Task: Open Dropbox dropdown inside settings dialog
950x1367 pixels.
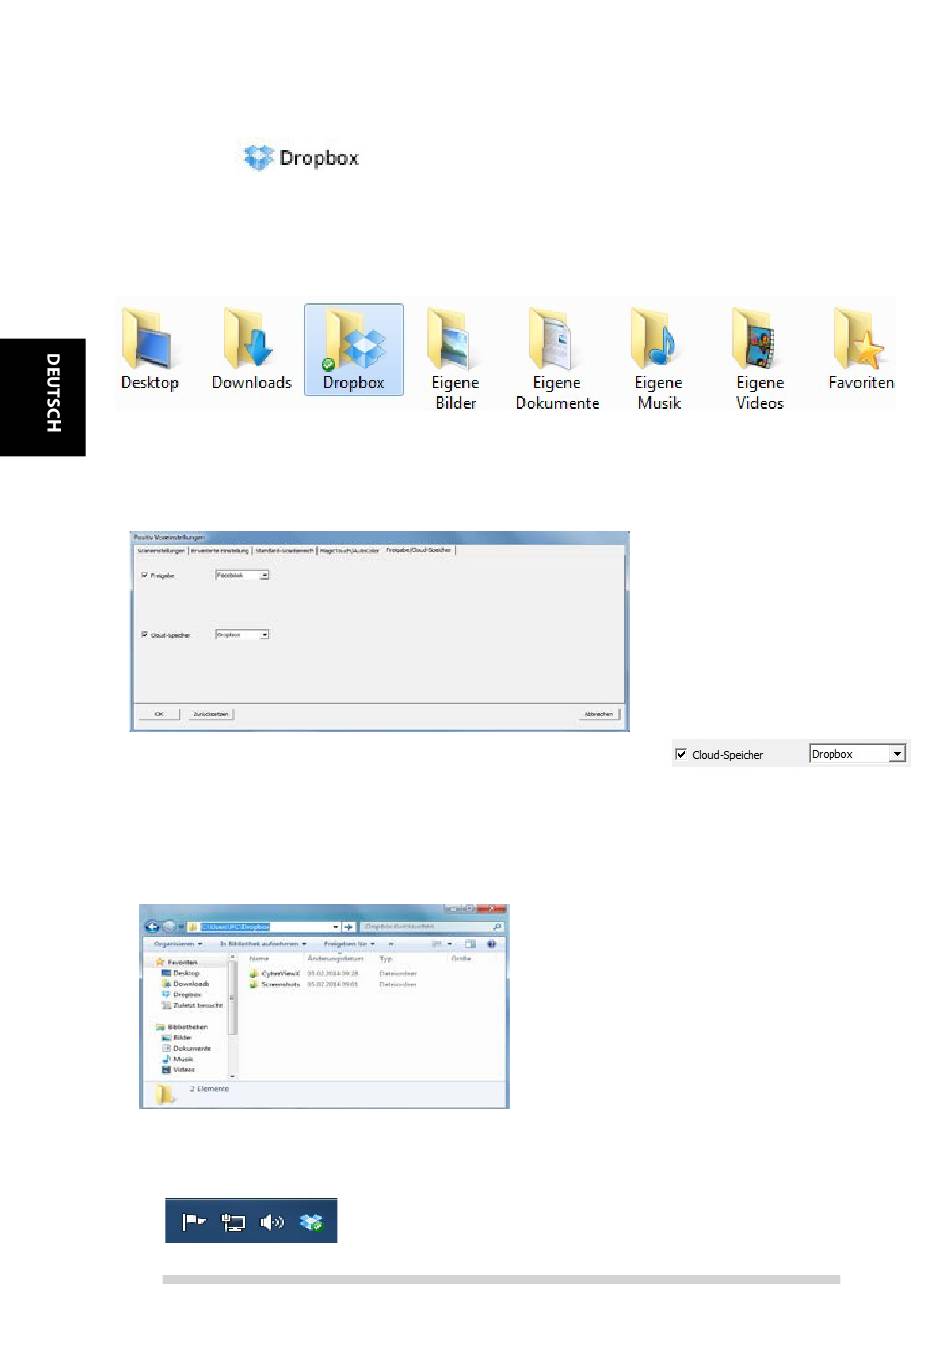Action: [x=243, y=634]
